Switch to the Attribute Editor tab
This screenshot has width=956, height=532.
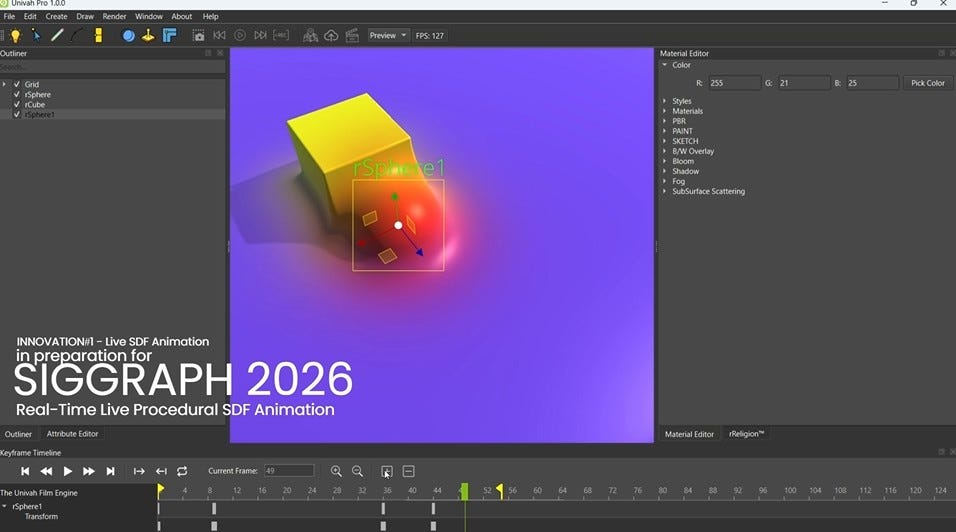[72, 434]
